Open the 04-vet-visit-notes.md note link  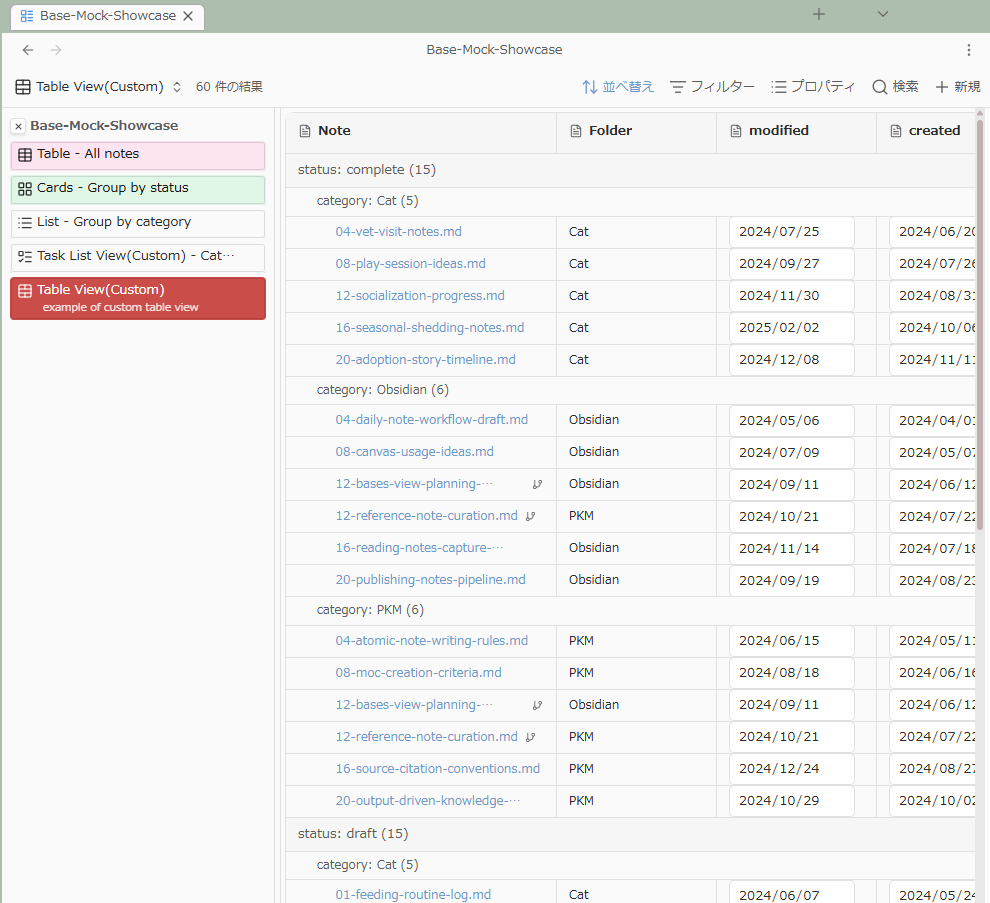[x=398, y=232]
